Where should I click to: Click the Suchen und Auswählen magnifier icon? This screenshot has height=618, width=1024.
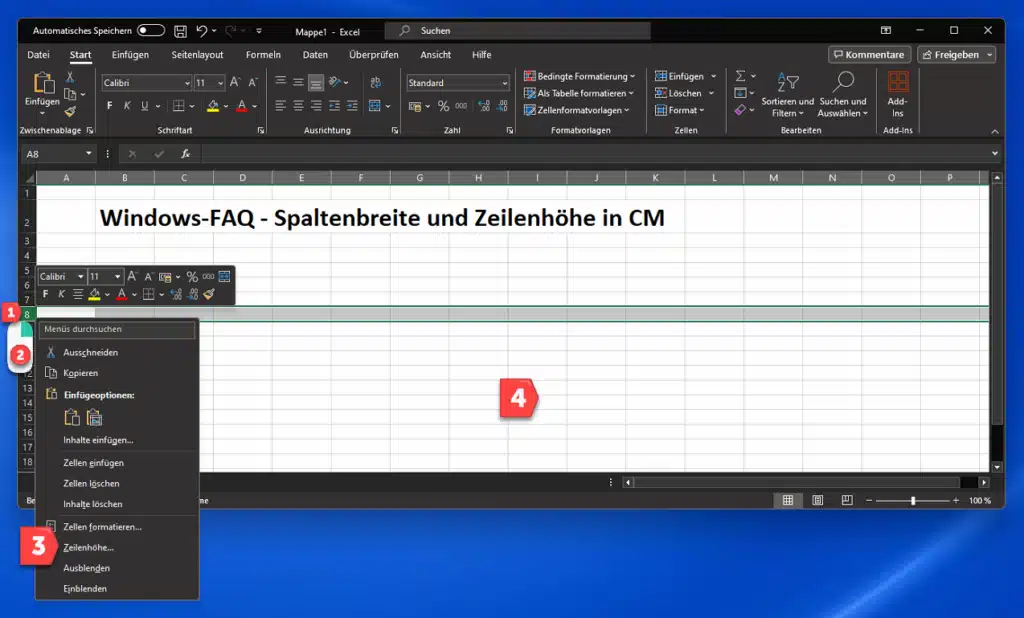pyautogui.click(x=844, y=81)
